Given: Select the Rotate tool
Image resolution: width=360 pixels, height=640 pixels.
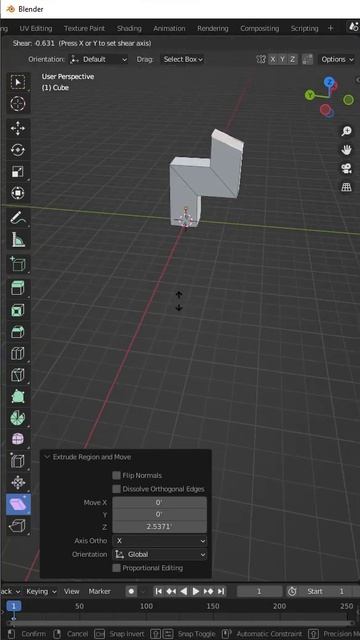Looking at the screenshot, I should [18, 150].
